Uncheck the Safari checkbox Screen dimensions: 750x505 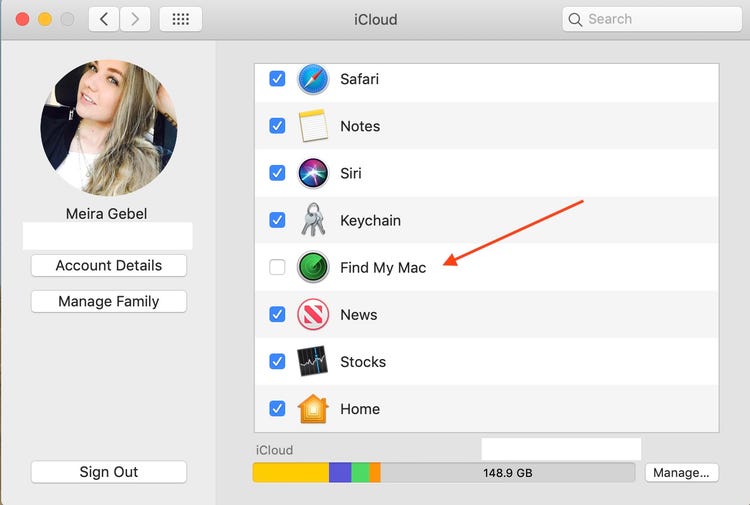tap(277, 78)
